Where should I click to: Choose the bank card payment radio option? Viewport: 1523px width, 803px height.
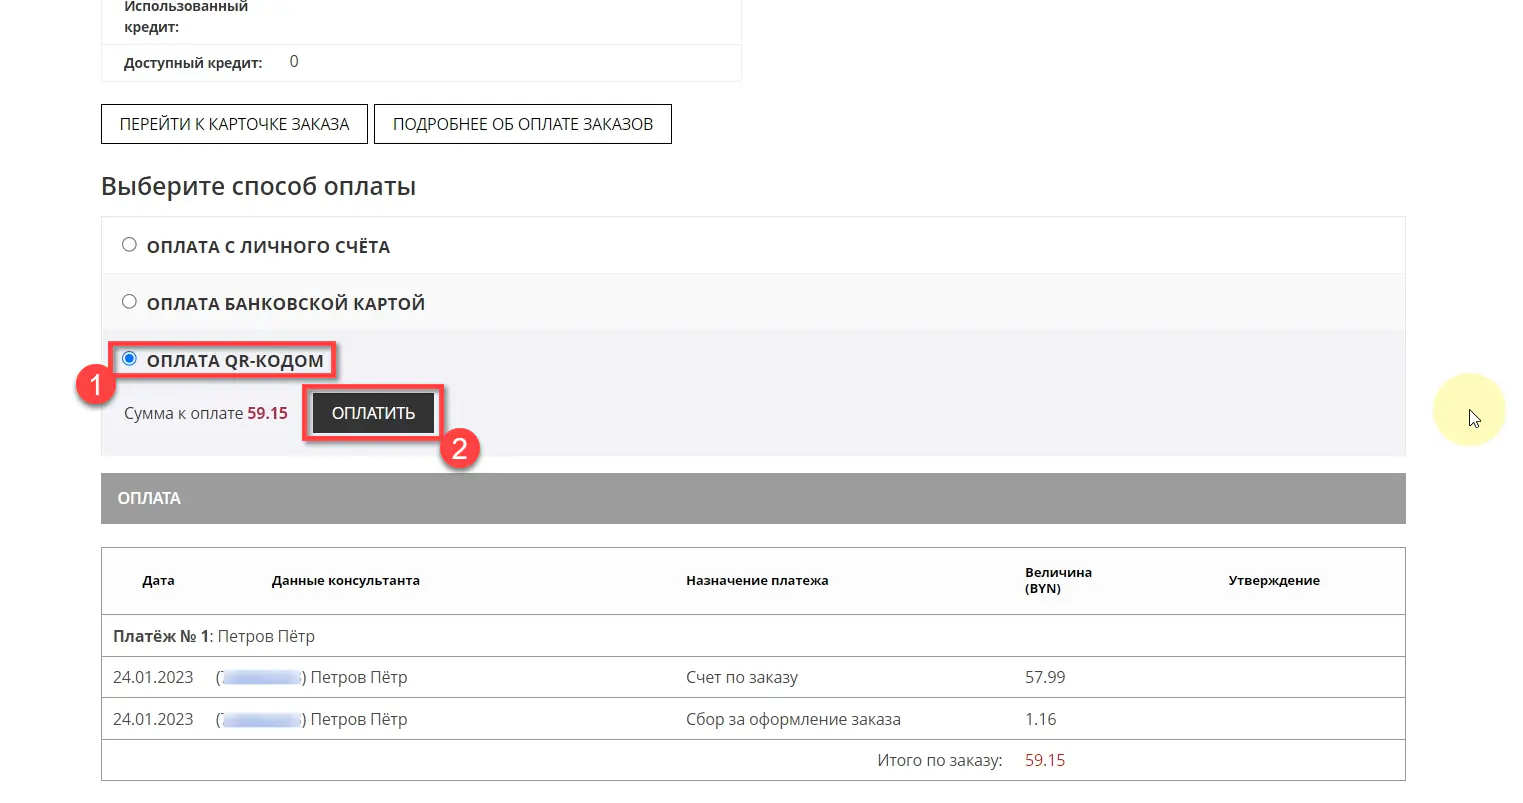(129, 302)
